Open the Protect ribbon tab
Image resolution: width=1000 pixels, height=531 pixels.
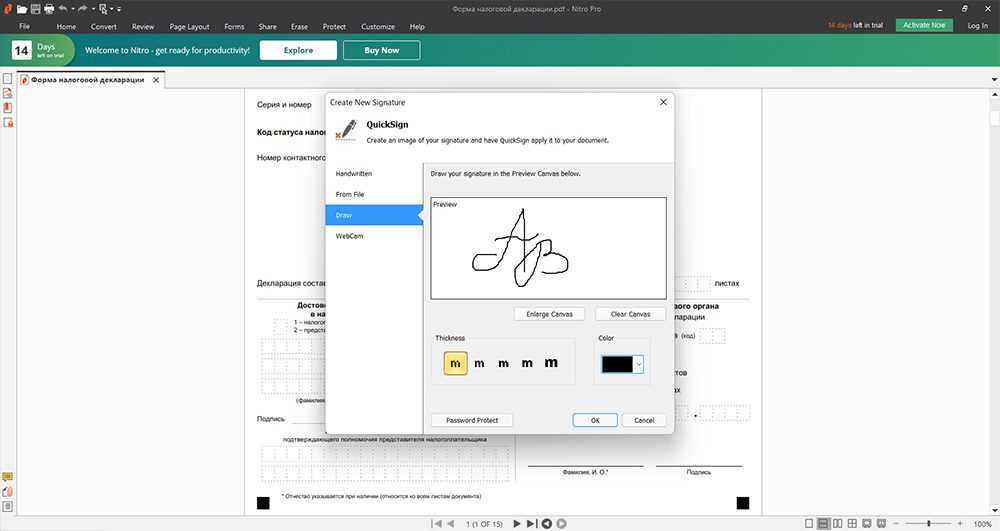[x=334, y=27]
